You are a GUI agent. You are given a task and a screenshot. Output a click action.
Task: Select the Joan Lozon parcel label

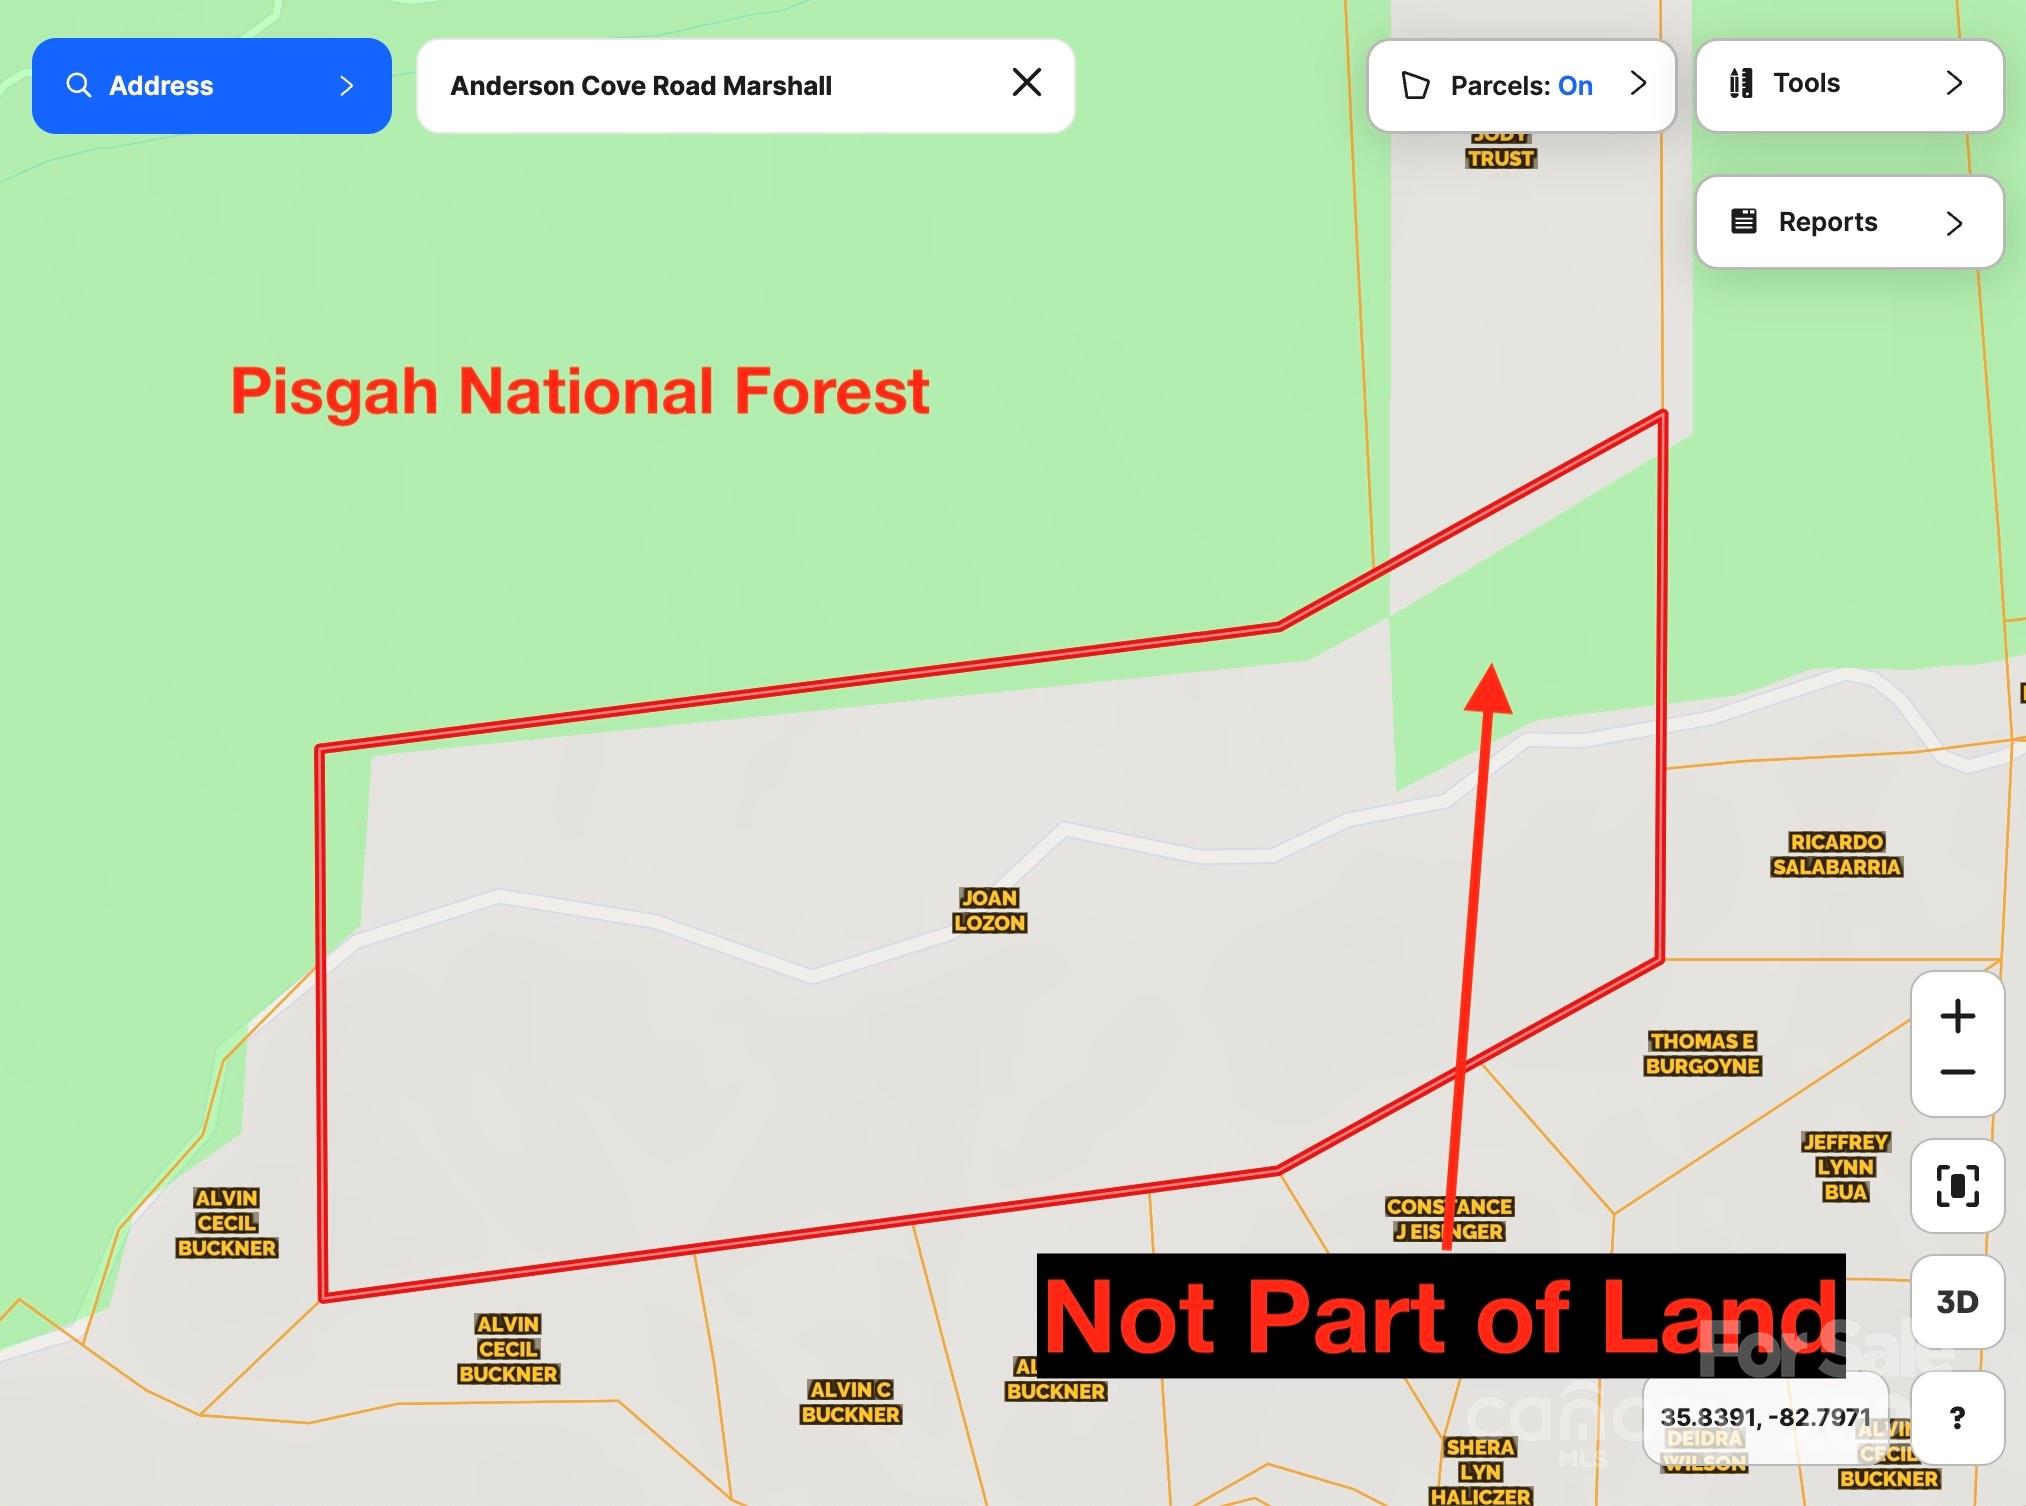[x=989, y=910]
